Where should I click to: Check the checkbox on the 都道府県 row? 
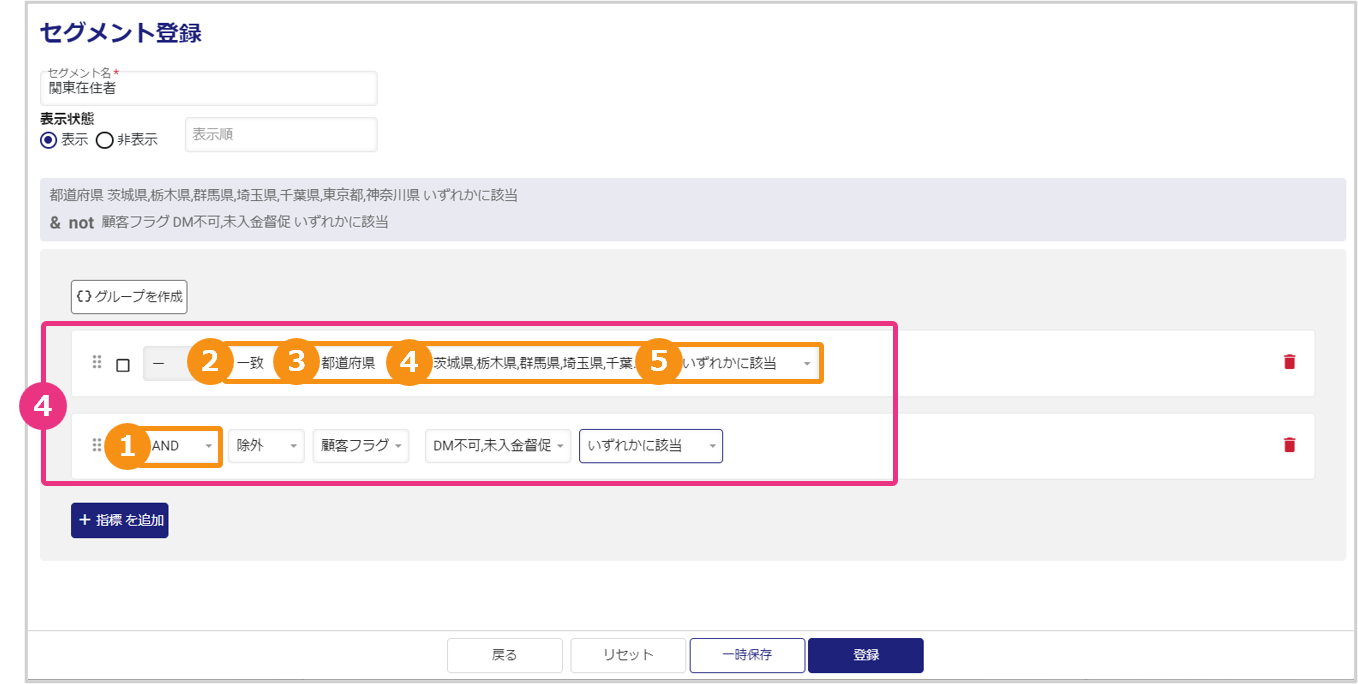(x=123, y=365)
